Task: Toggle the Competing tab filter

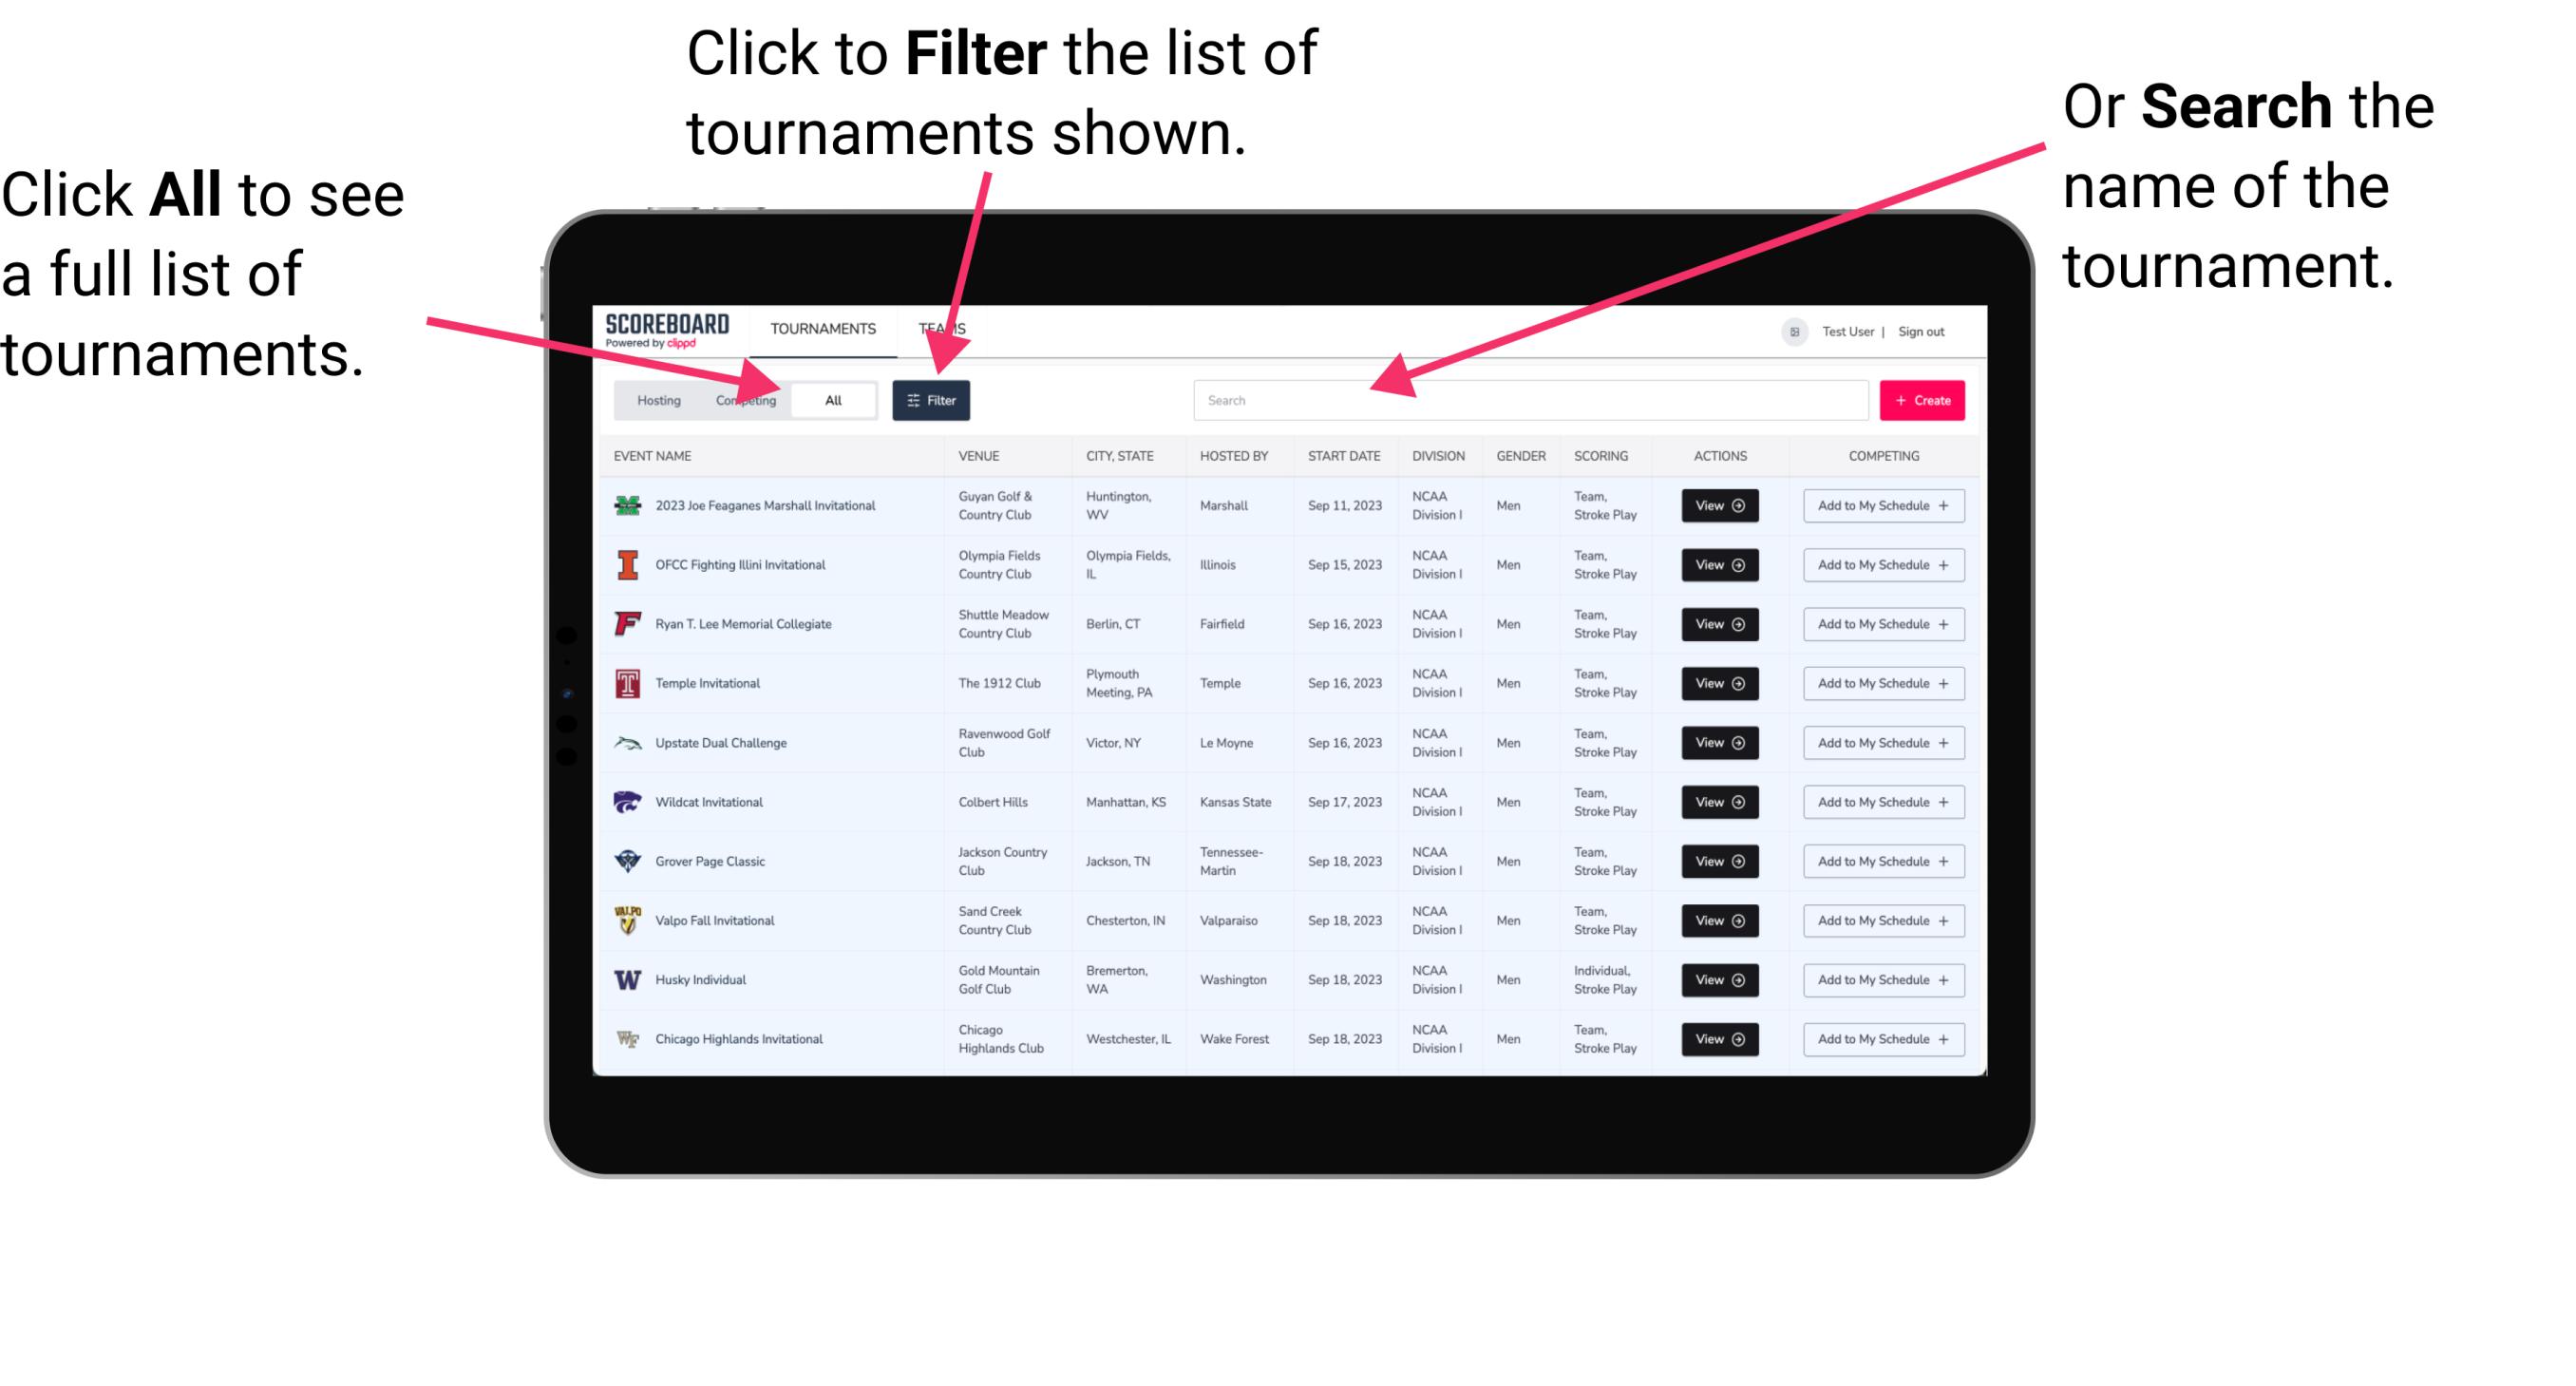Action: click(x=744, y=399)
